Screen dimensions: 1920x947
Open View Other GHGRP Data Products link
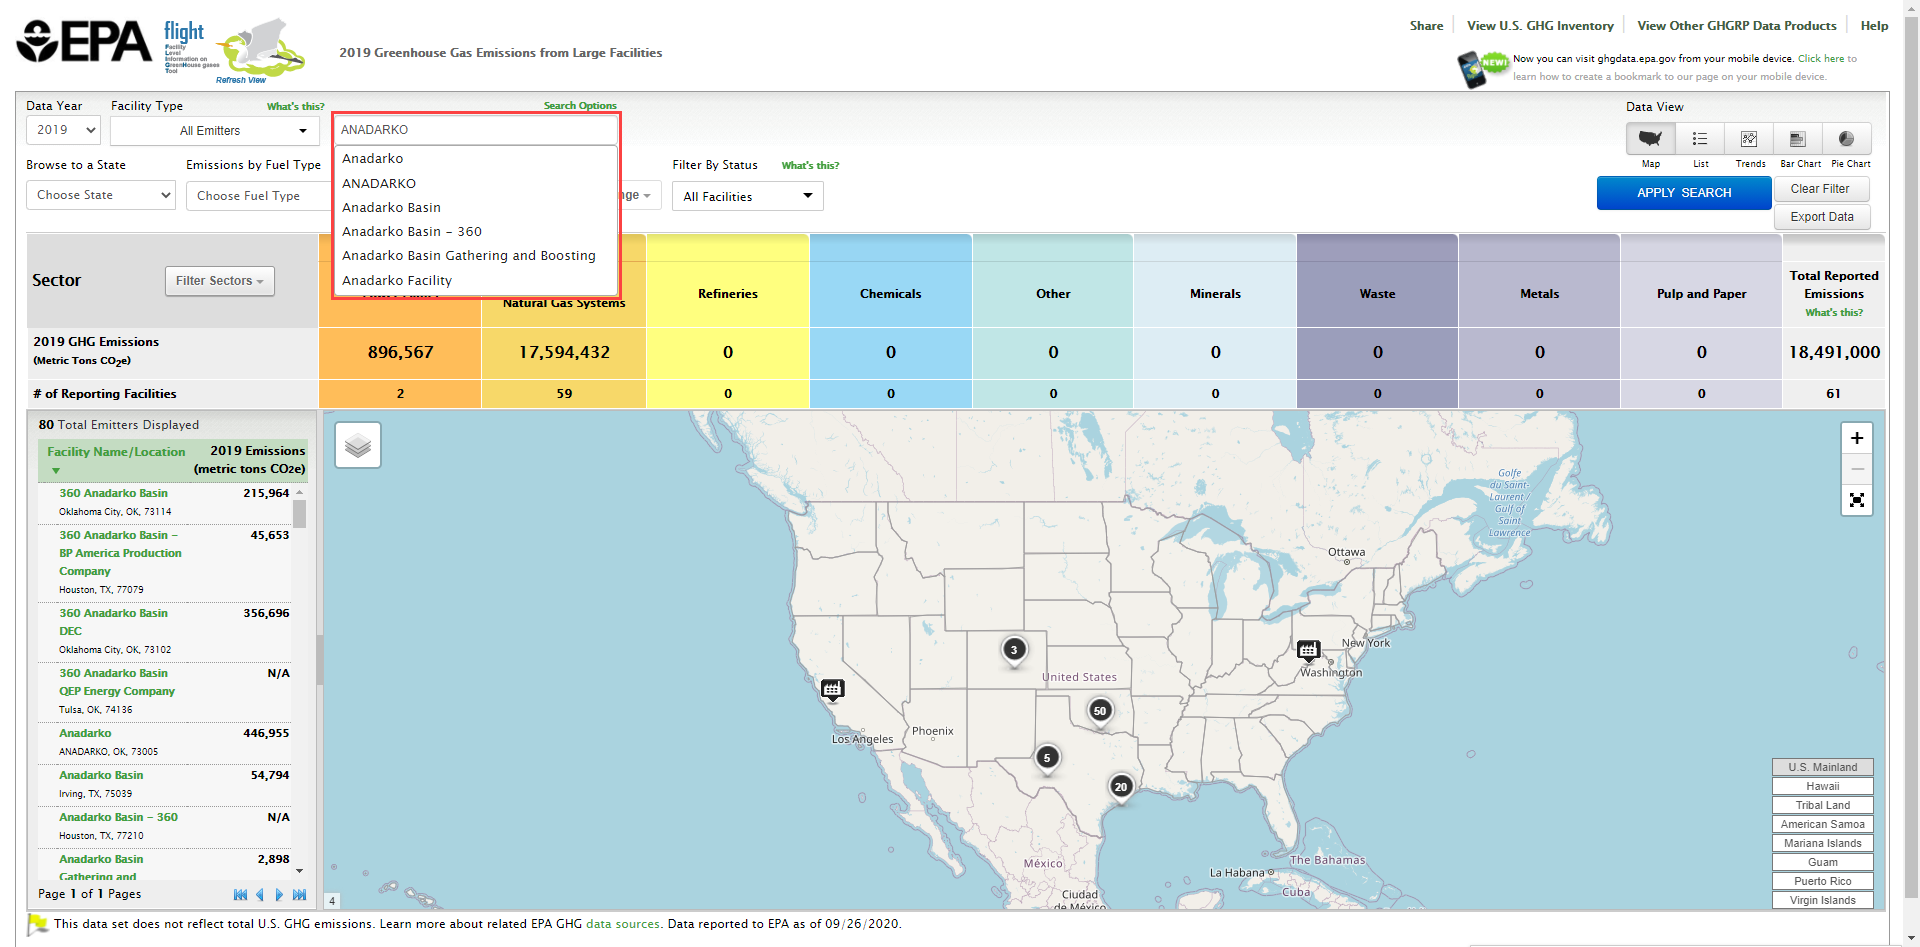(1737, 26)
